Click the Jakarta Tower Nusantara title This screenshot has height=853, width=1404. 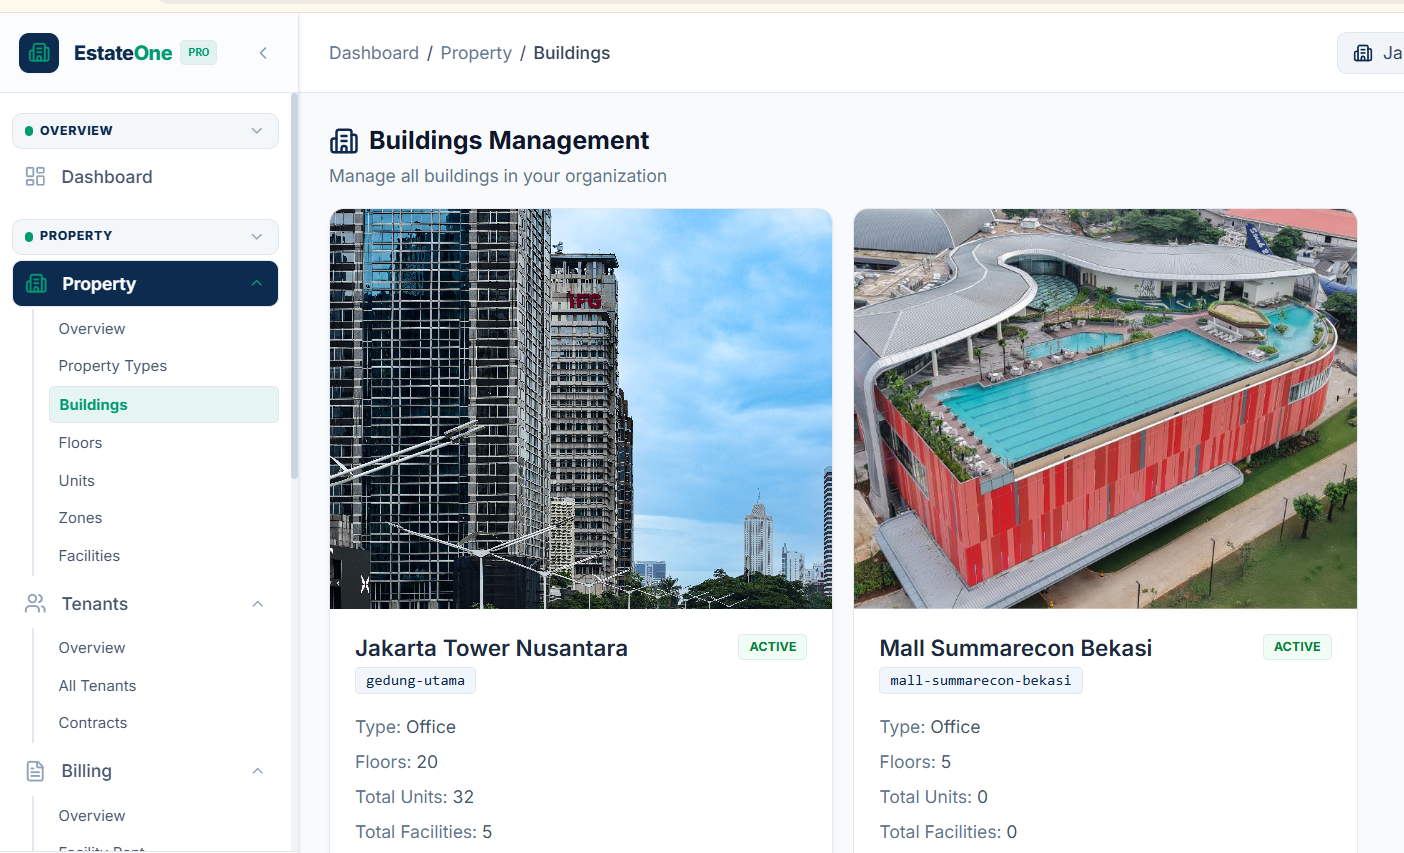tap(491, 648)
